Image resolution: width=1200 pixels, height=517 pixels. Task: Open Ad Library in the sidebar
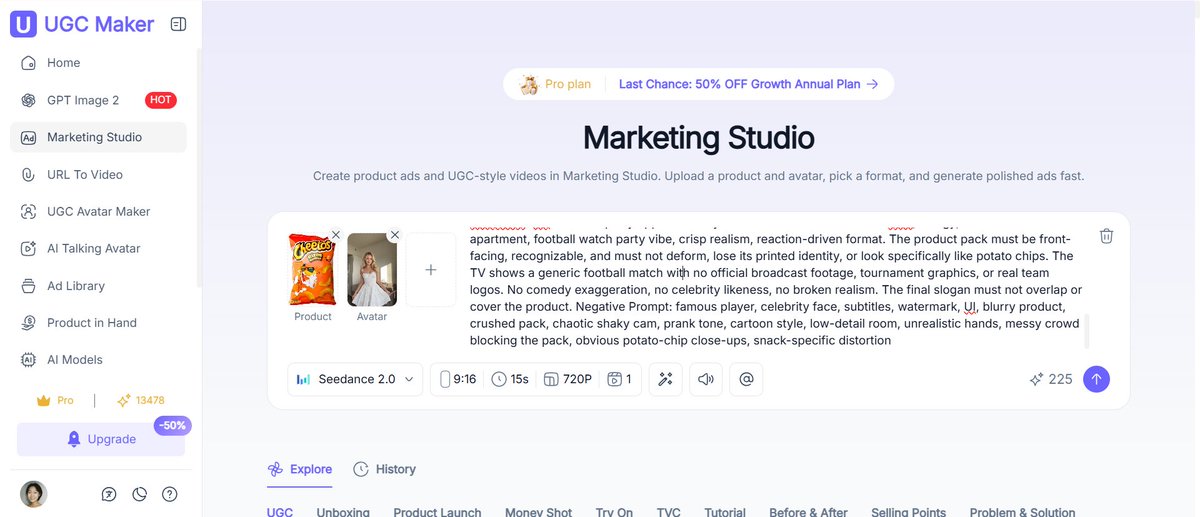(98, 285)
